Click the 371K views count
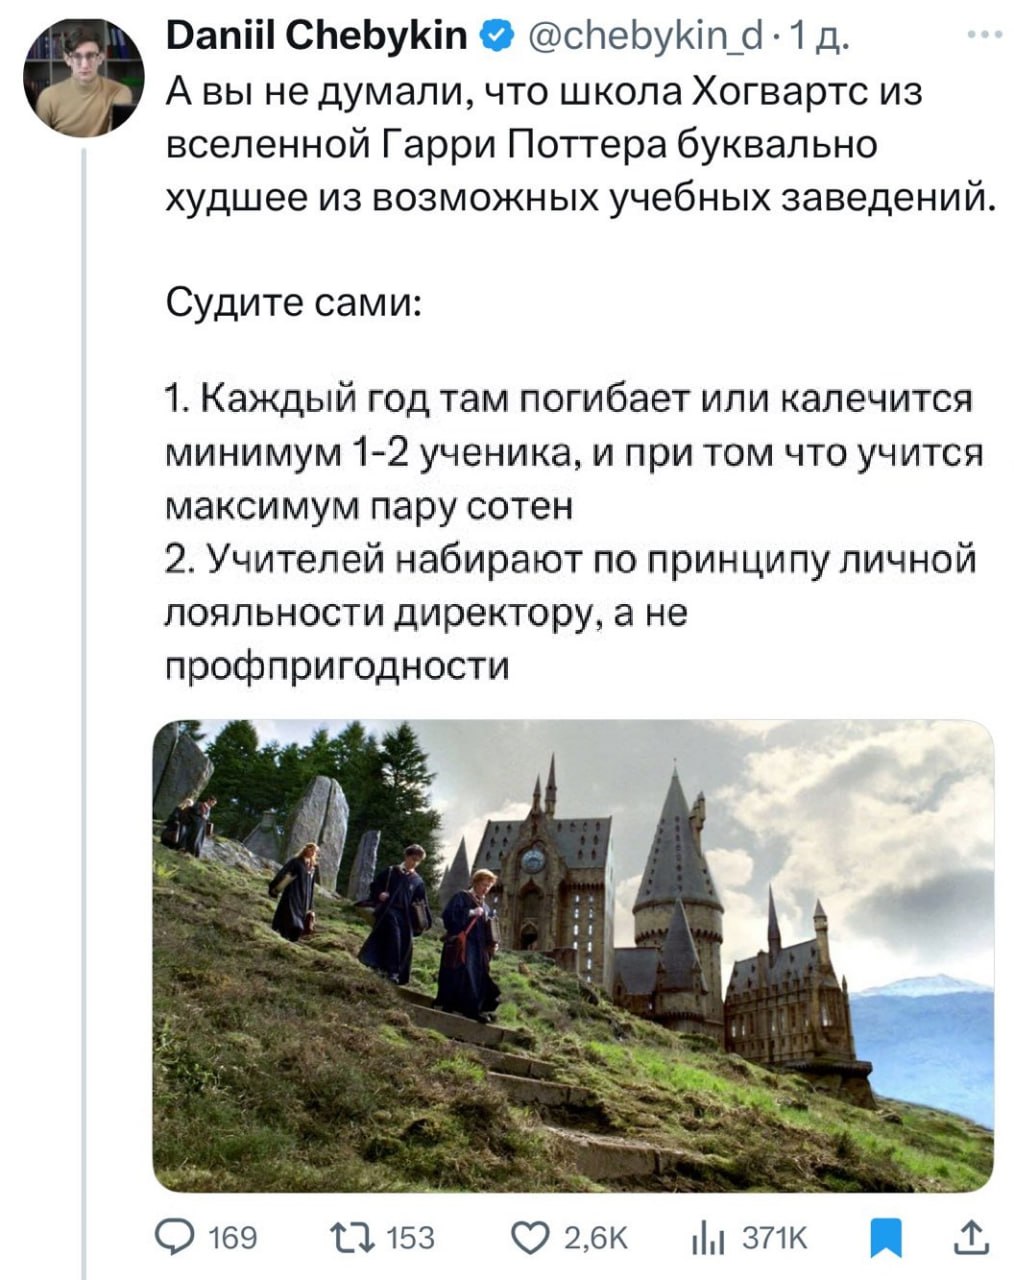This screenshot has width=1014, height=1280. click(x=774, y=1240)
